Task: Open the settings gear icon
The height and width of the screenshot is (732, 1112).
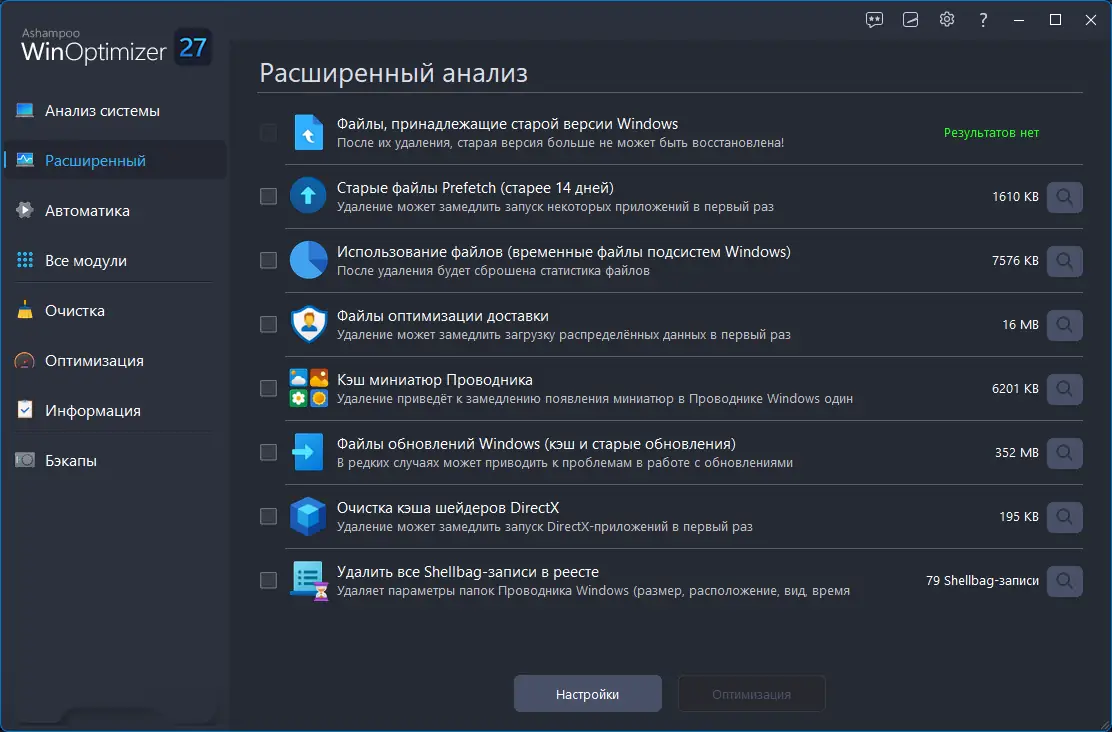Action: tap(947, 19)
